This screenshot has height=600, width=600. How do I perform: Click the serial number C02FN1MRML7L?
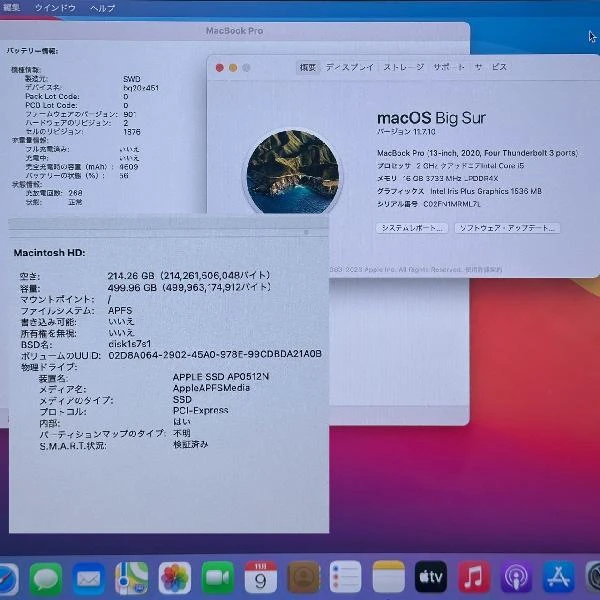[452, 204]
